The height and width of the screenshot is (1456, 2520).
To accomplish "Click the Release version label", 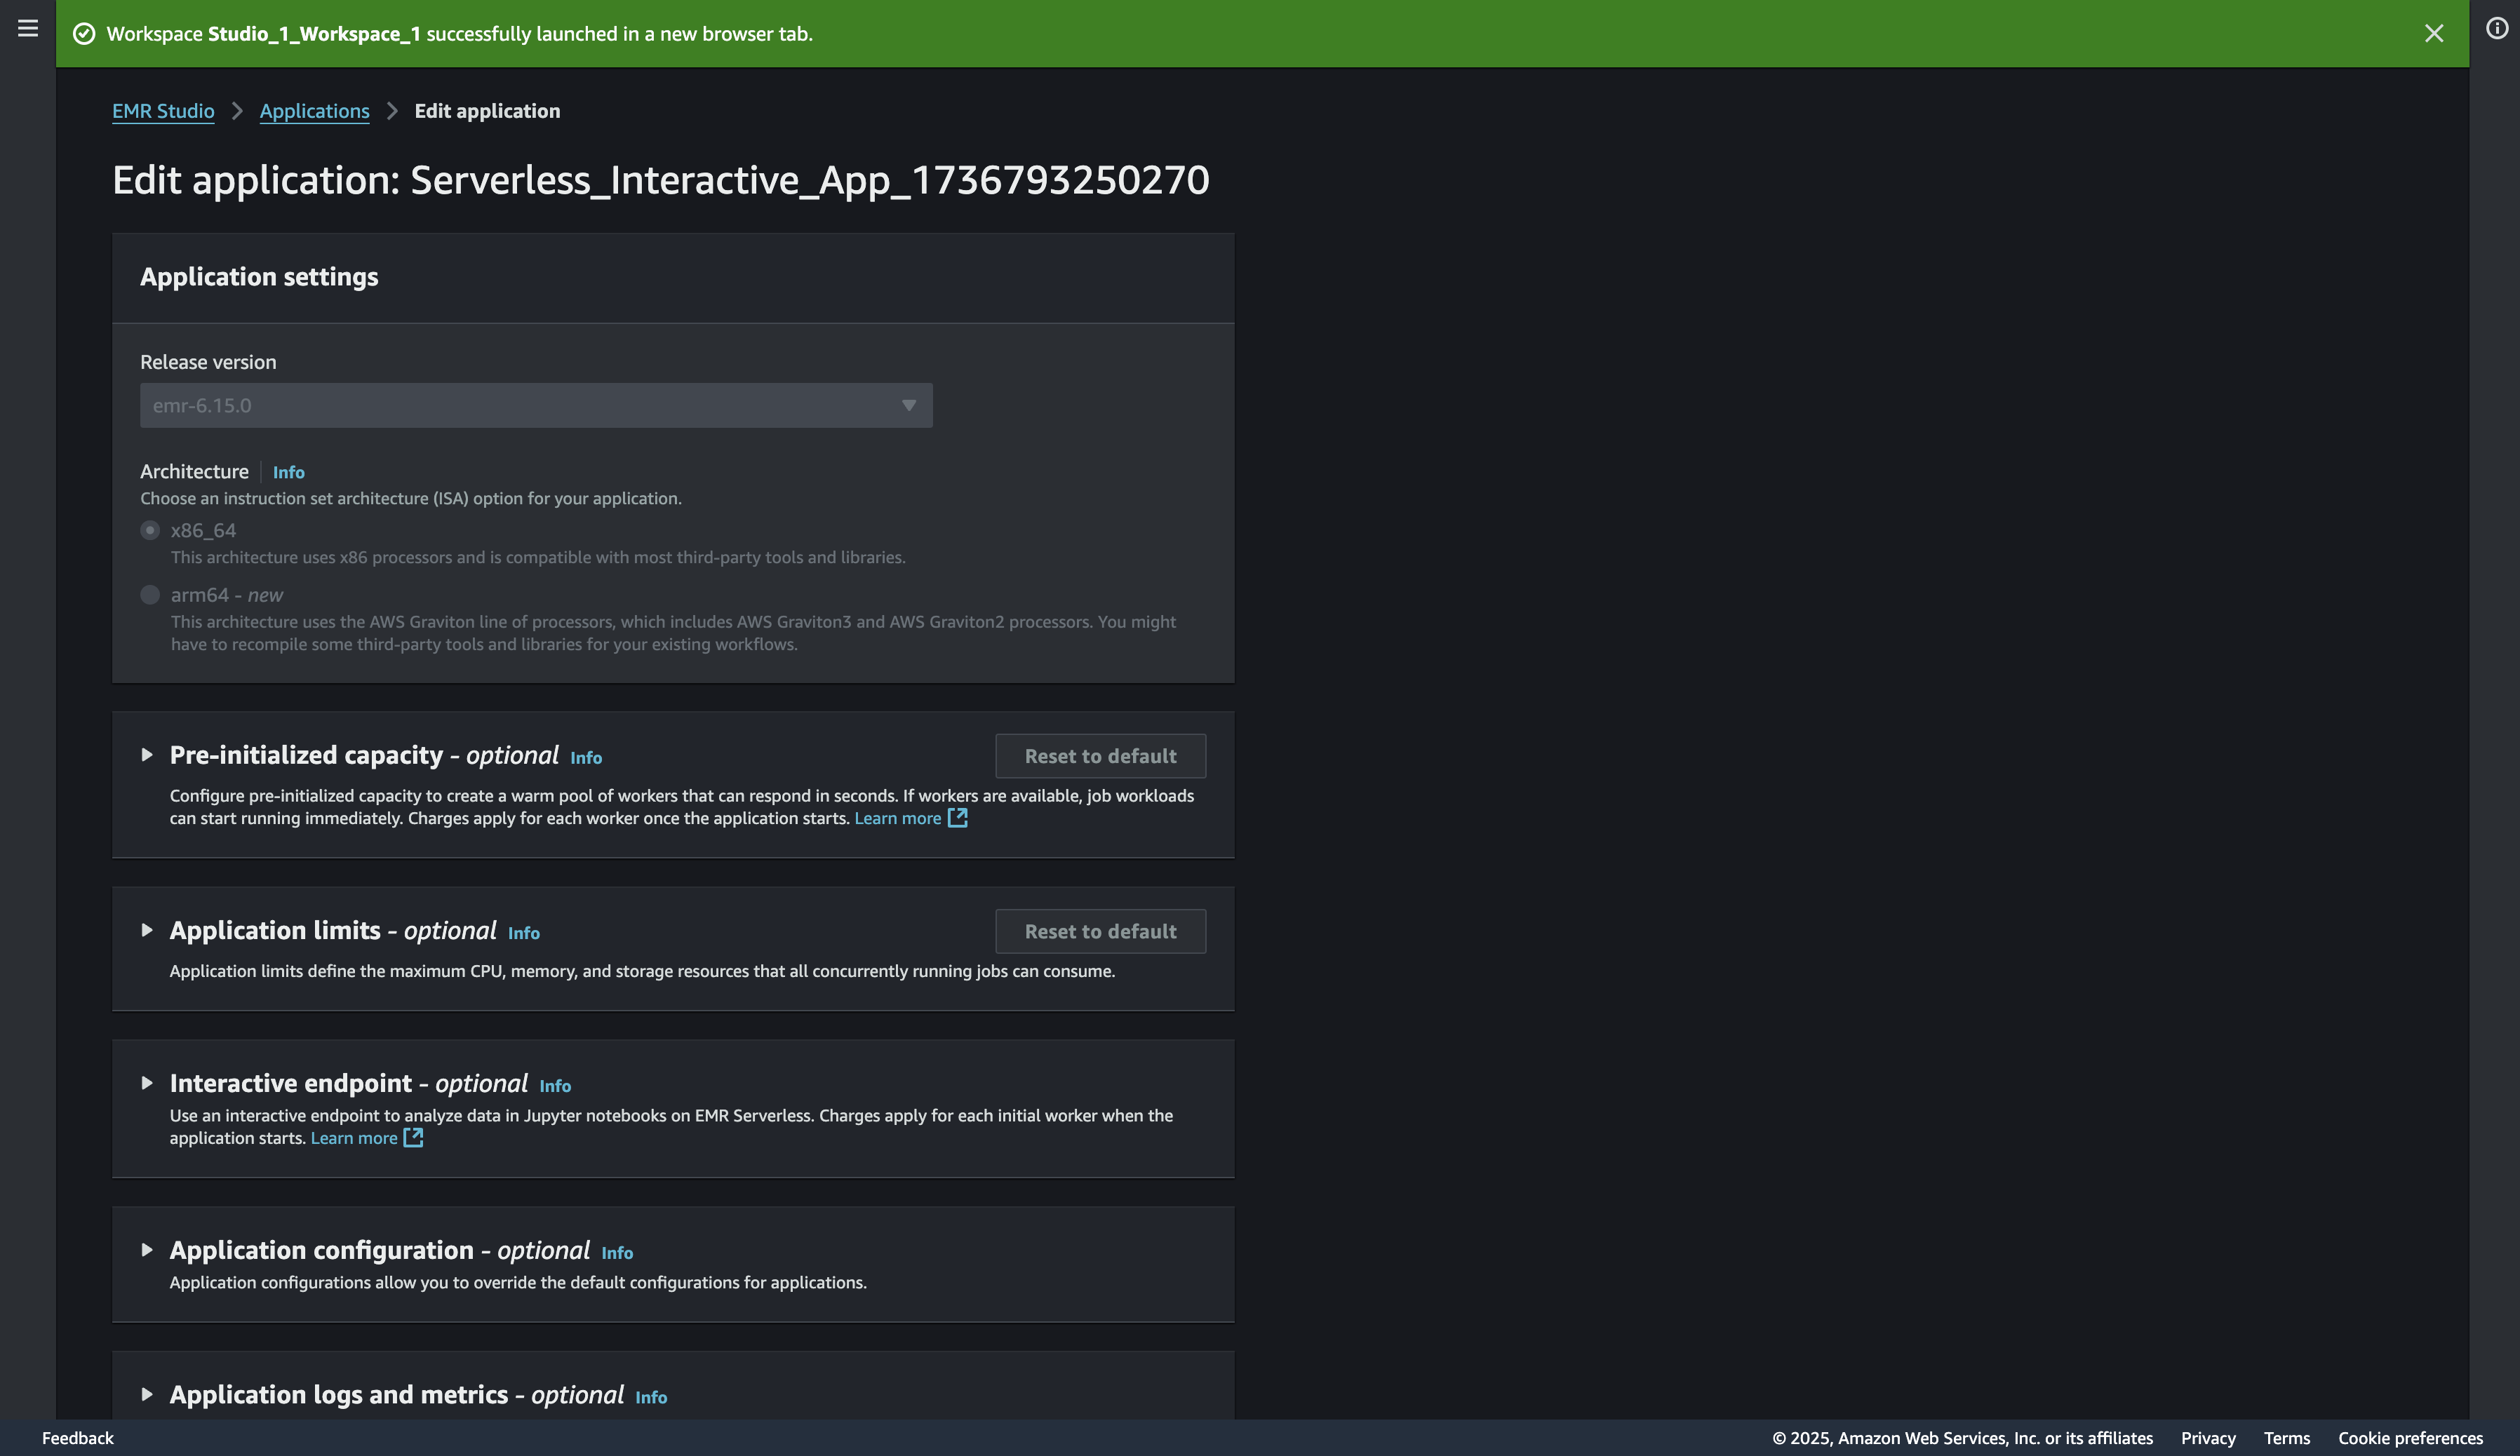I will (x=208, y=362).
